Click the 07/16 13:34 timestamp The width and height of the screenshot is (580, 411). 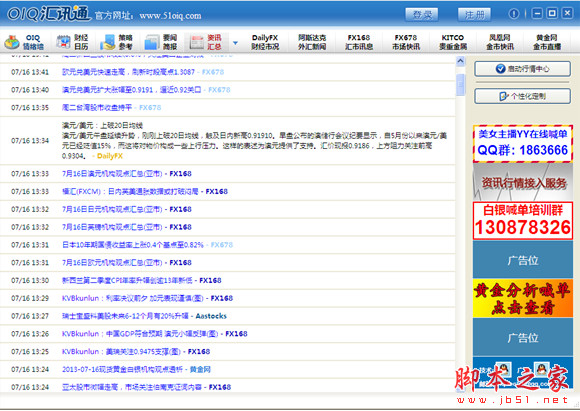(30, 140)
